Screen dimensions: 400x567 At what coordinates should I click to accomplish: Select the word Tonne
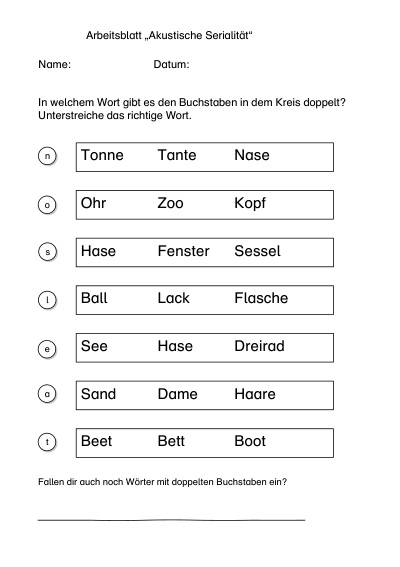(102, 155)
